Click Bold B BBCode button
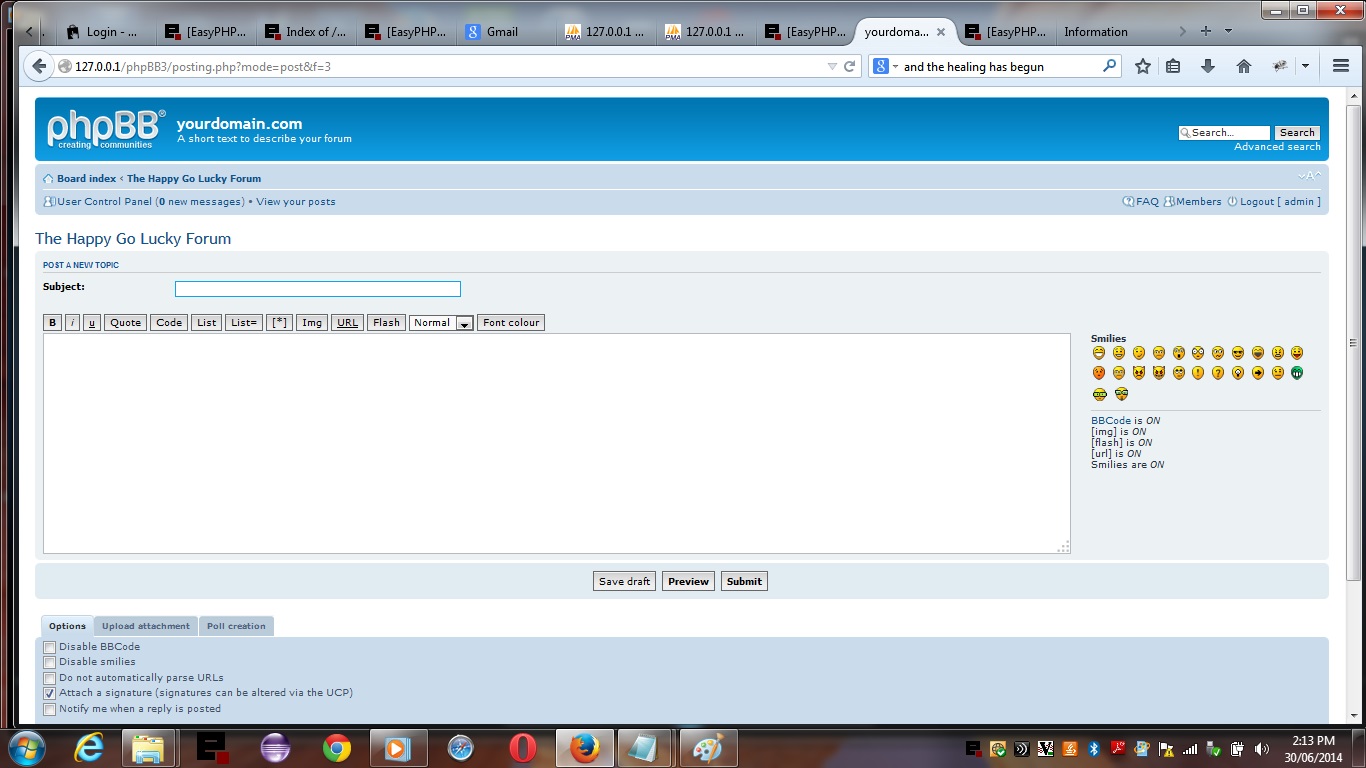Screen dimensions: 1366x768 53,323
